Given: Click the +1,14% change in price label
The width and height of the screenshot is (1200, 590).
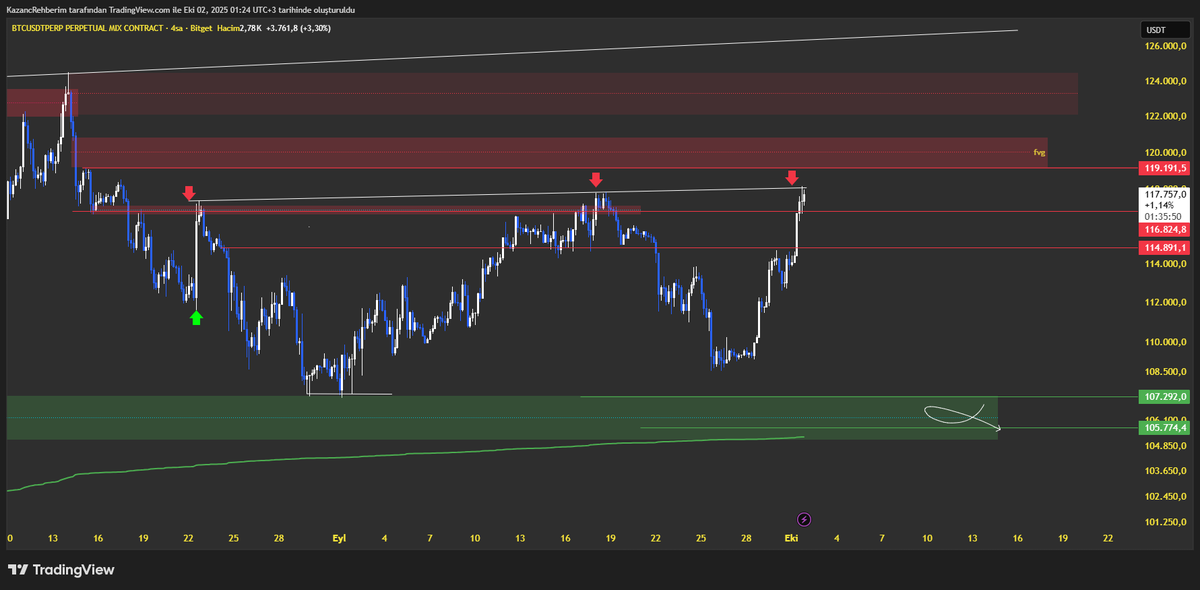Looking at the screenshot, I should (x=1158, y=204).
